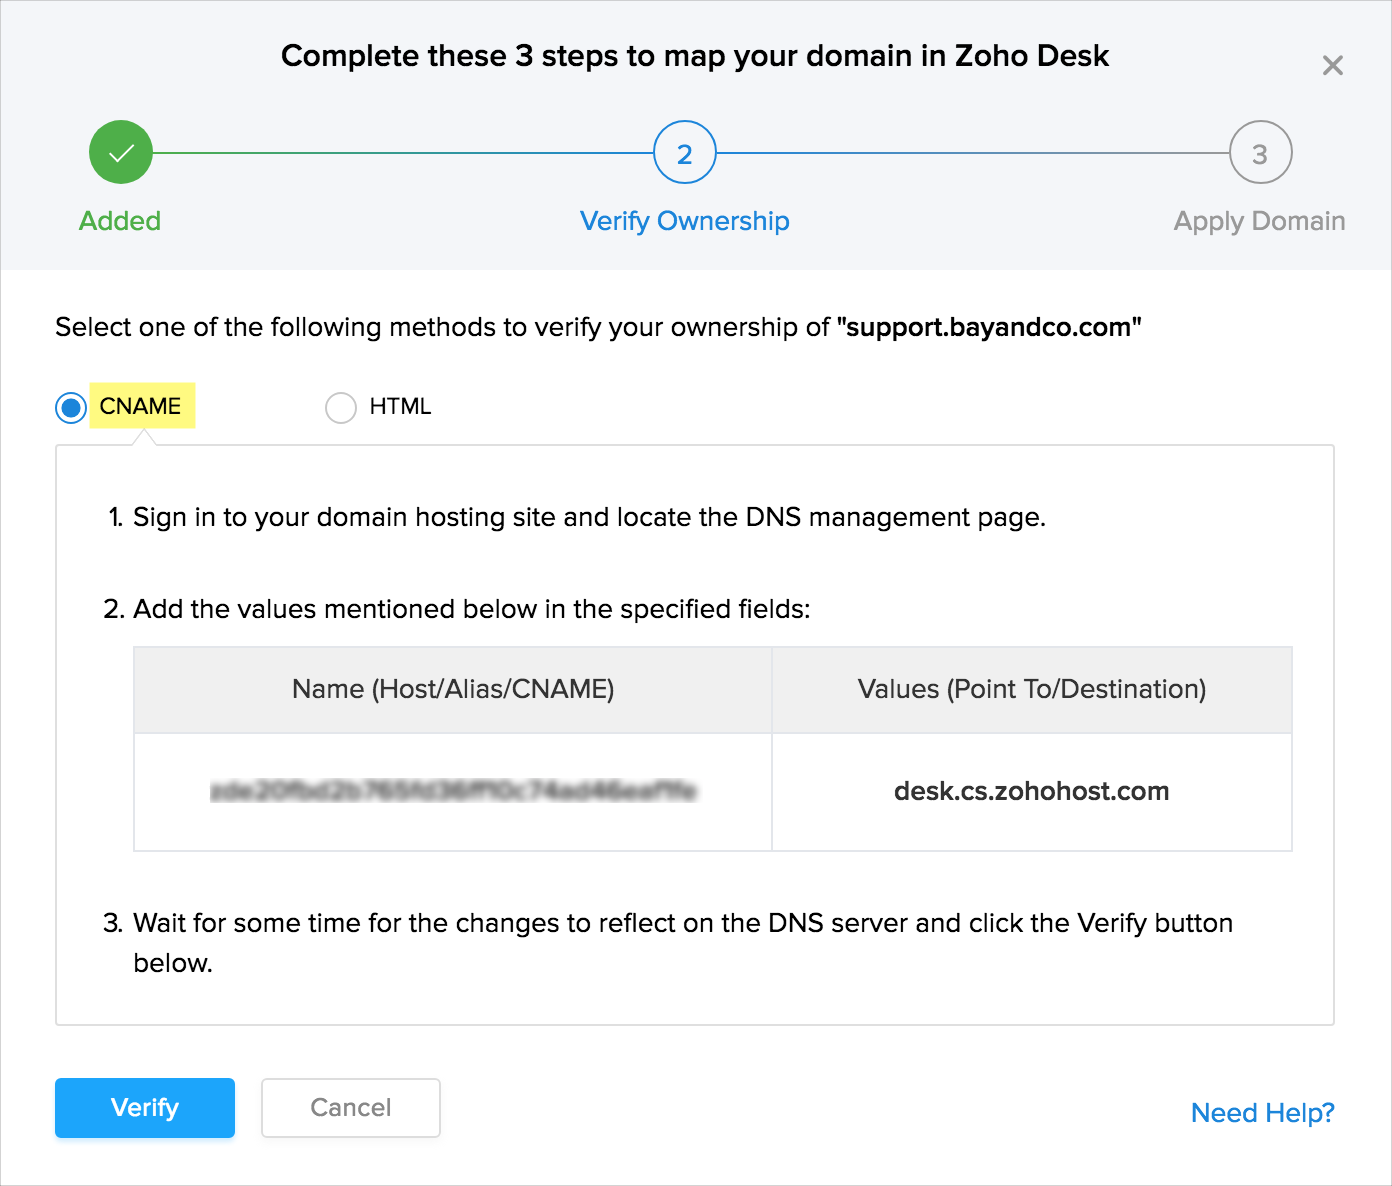Click the green Added step label
Viewport: 1392px width, 1186px height.
point(120,221)
